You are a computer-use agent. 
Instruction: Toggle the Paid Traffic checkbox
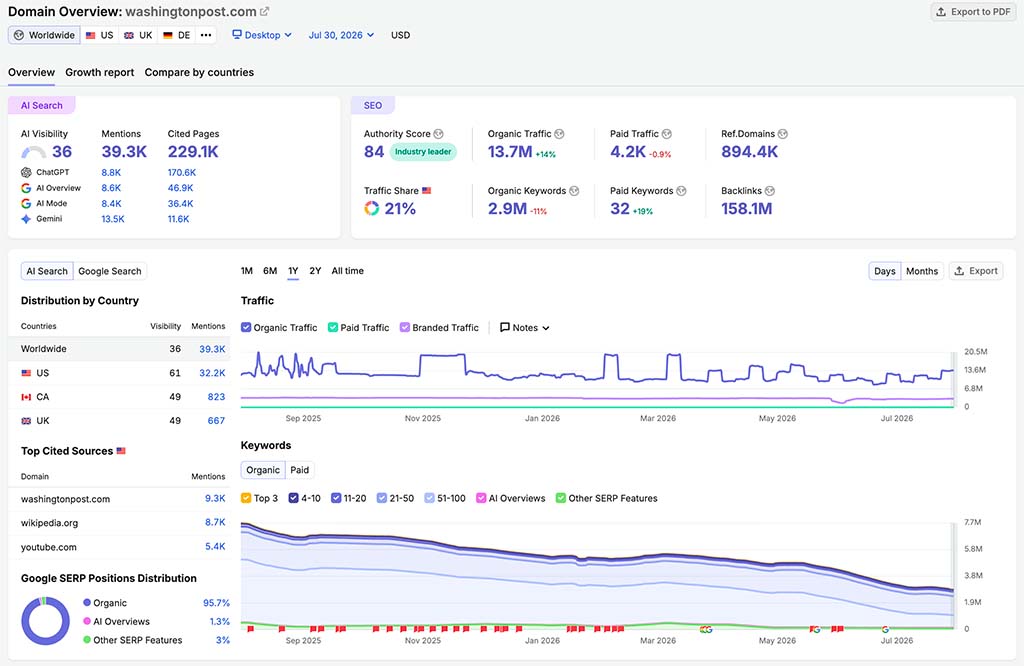click(333, 328)
